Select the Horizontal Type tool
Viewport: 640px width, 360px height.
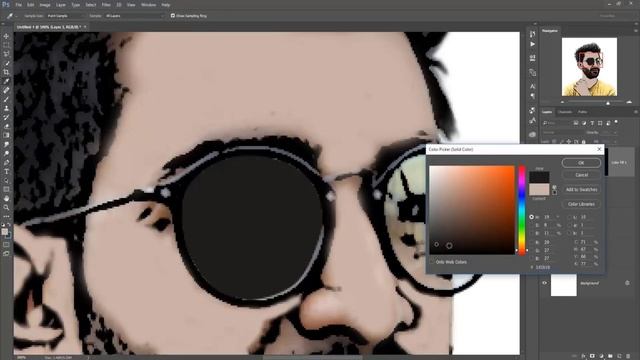[6, 171]
